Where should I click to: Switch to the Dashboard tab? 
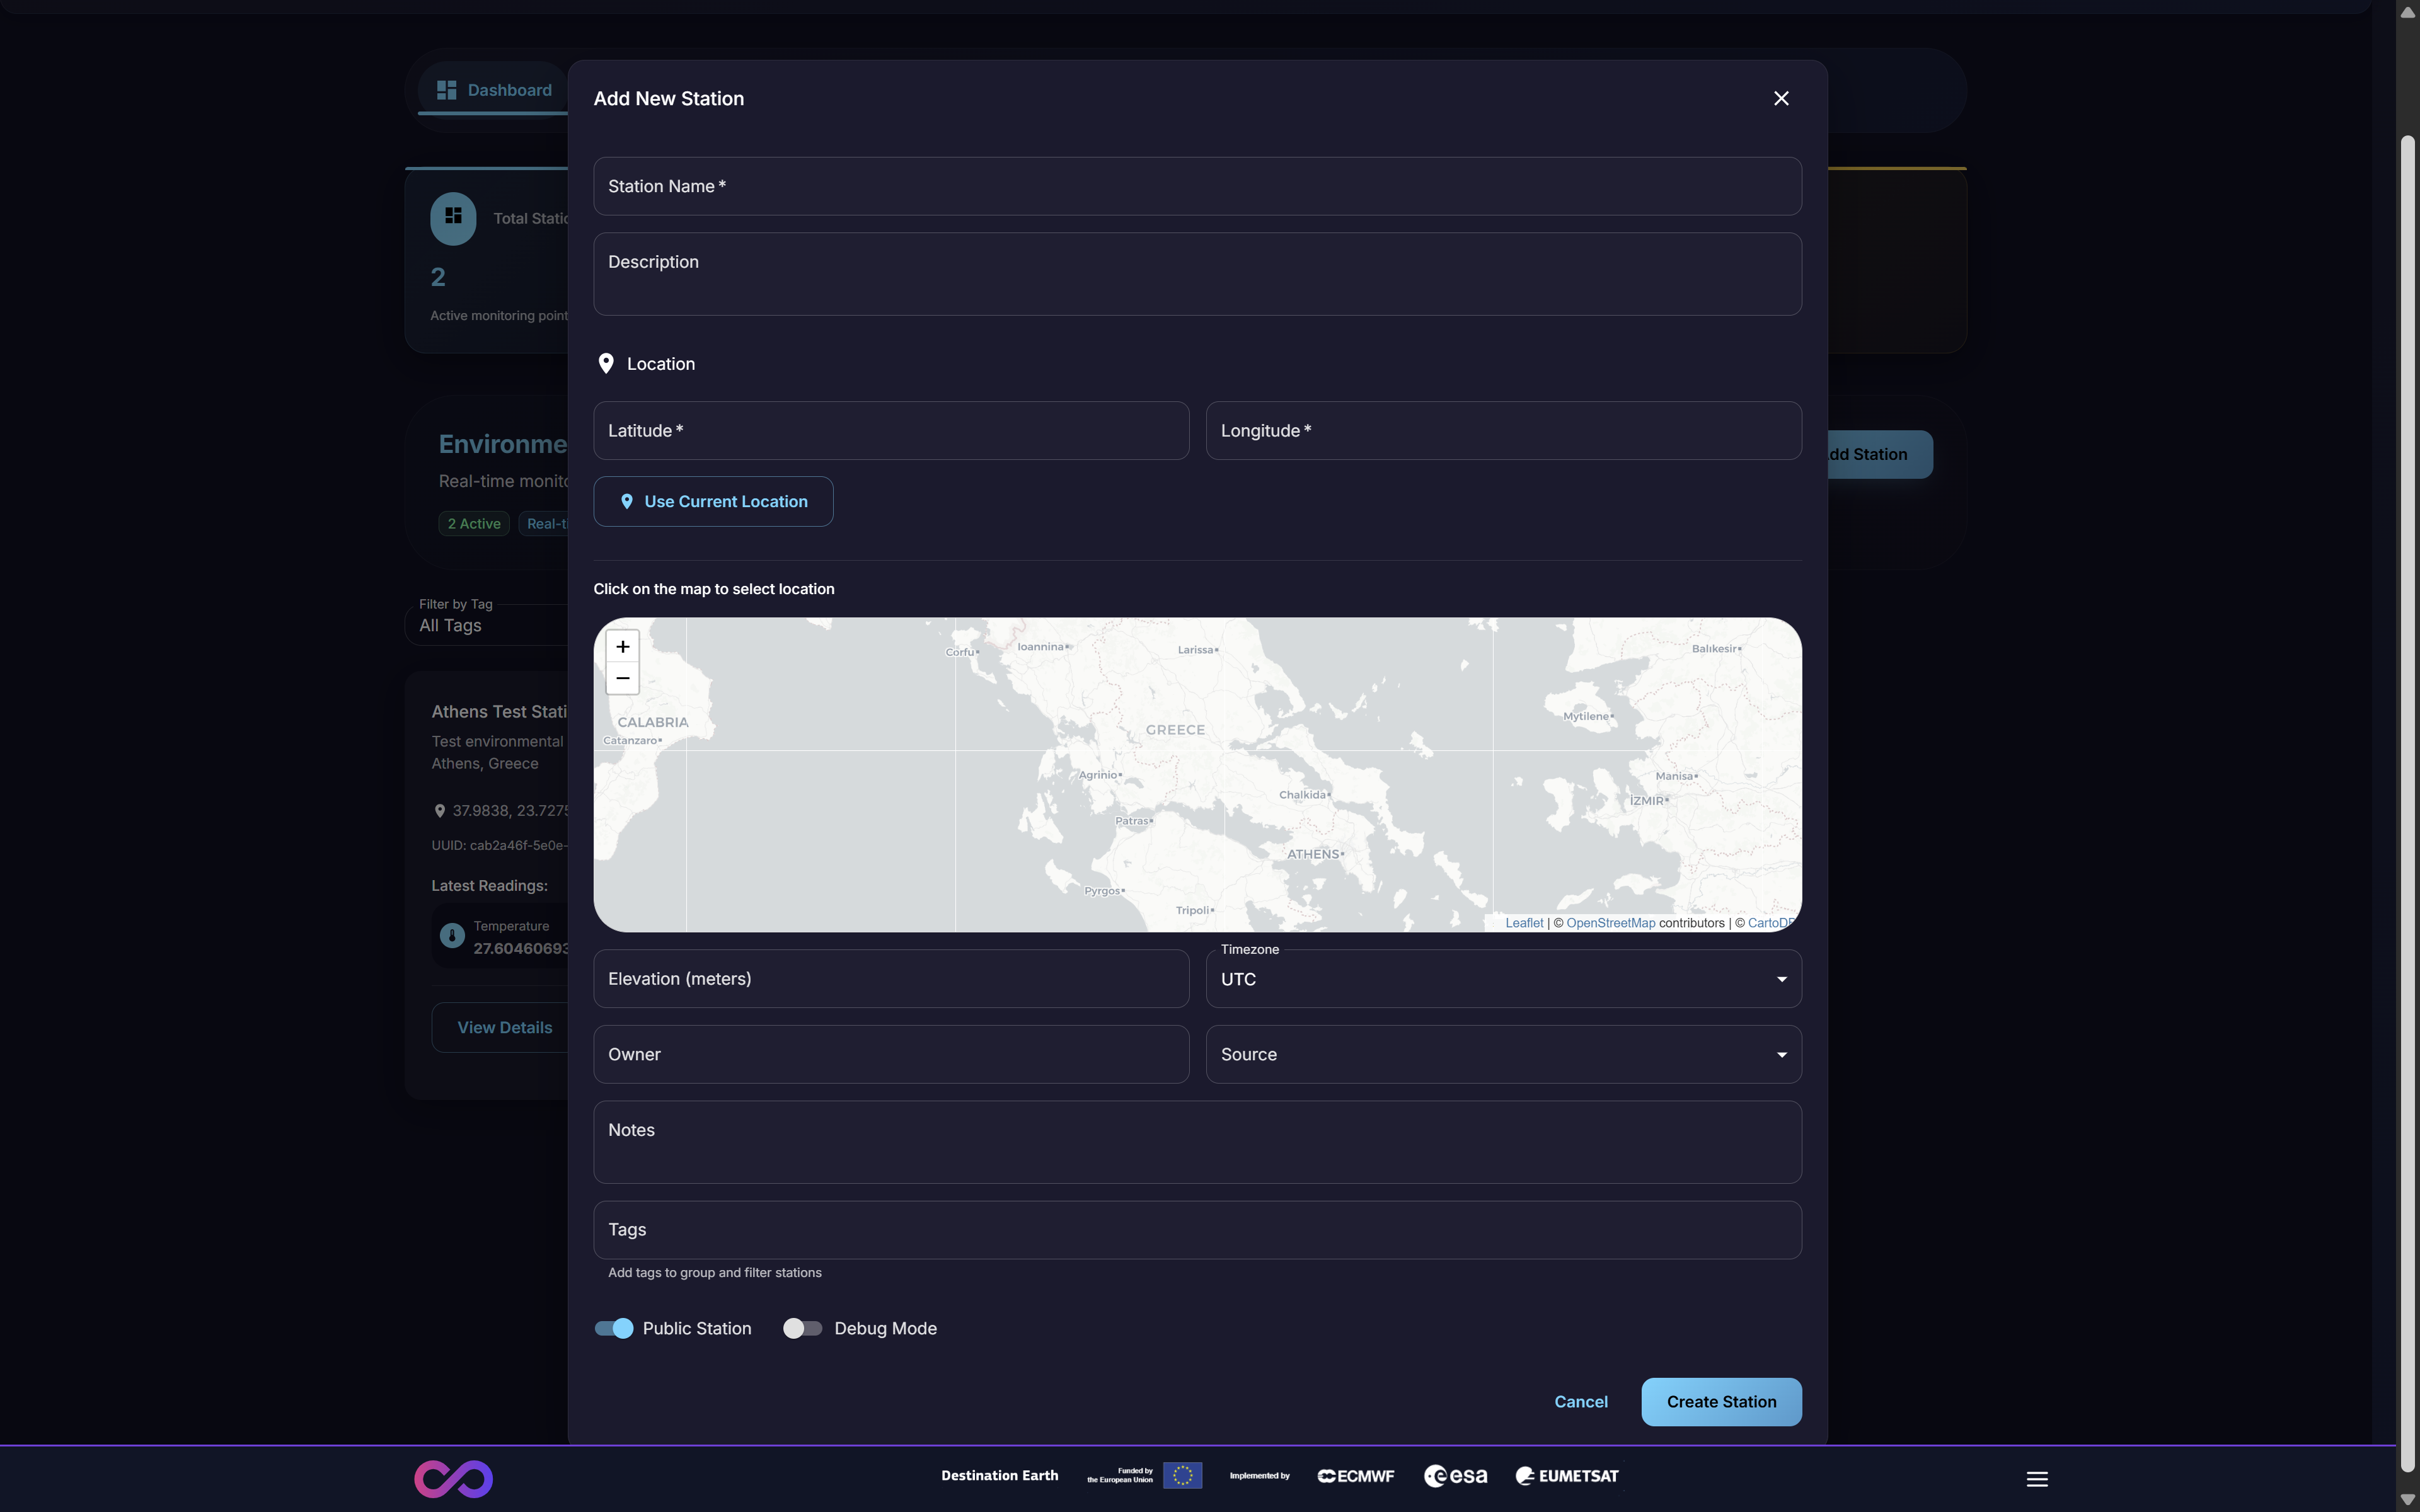494,90
